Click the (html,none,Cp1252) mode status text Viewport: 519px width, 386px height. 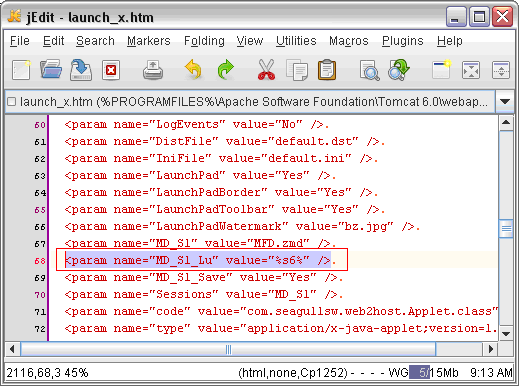(293, 373)
